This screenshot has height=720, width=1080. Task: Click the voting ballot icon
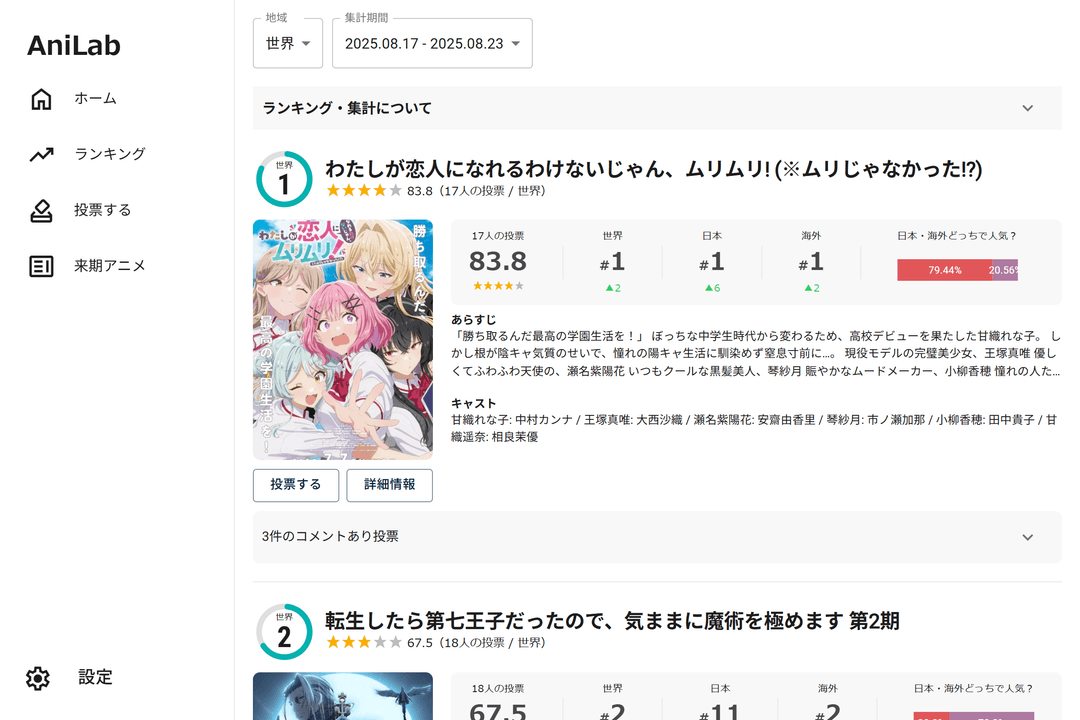click(x=41, y=210)
